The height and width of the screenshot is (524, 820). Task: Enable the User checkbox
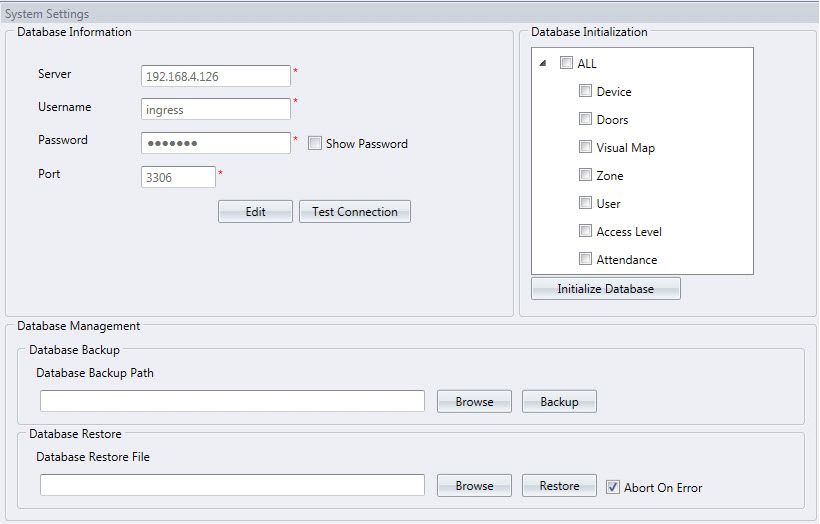point(586,204)
